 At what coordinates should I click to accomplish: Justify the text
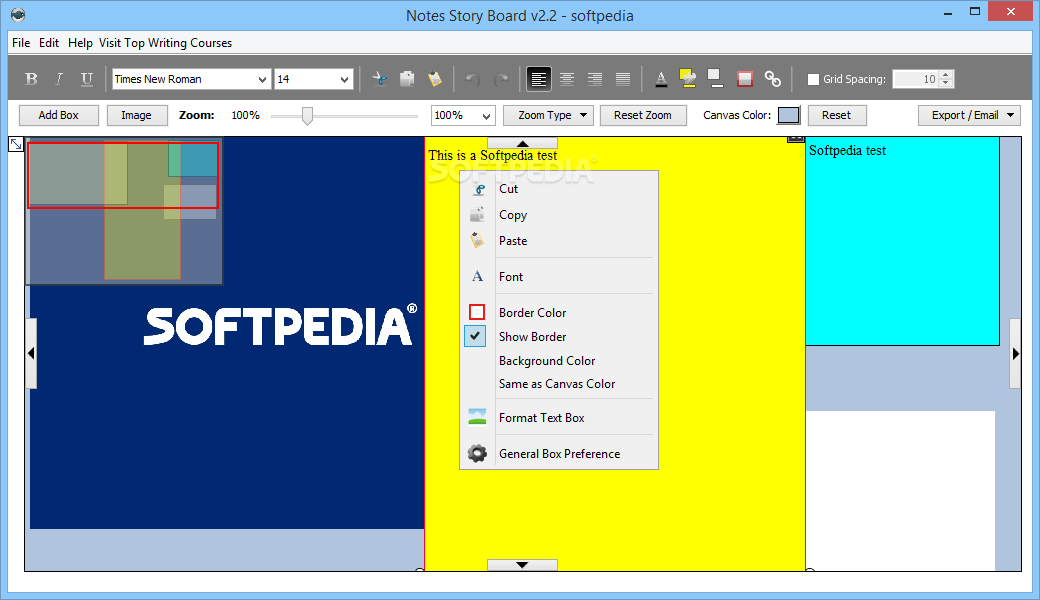point(623,79)
